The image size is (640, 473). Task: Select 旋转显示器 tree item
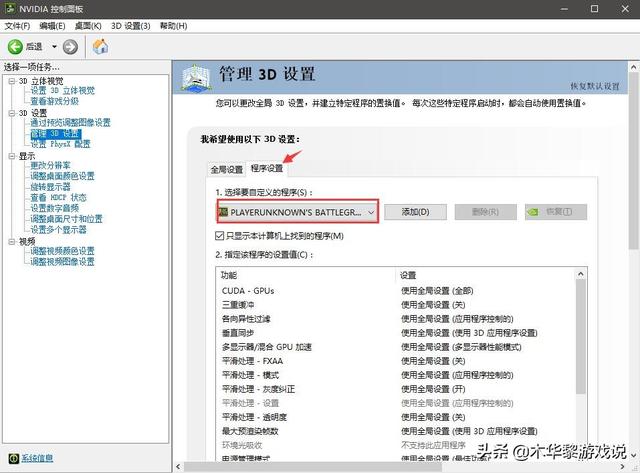[x=50, y=187]
